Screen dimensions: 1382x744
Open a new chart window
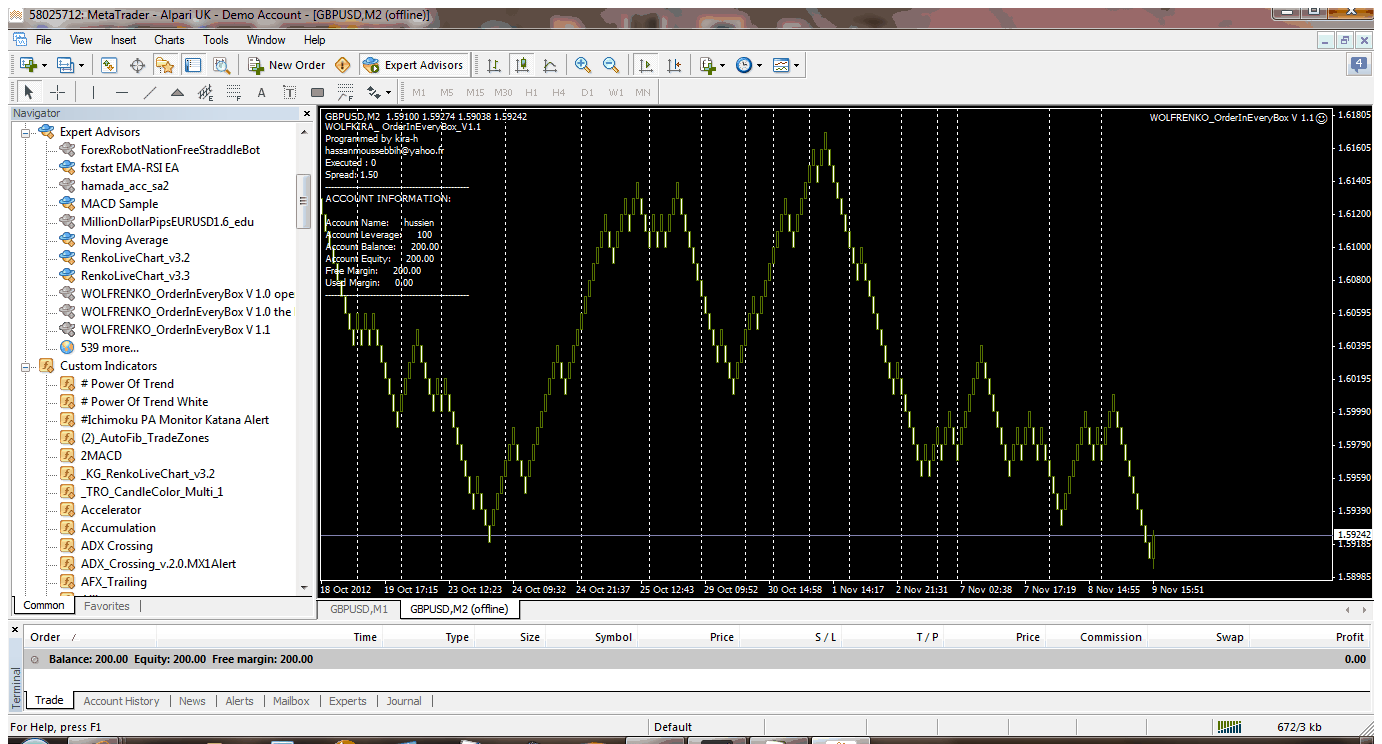click(x=27, y=65)
